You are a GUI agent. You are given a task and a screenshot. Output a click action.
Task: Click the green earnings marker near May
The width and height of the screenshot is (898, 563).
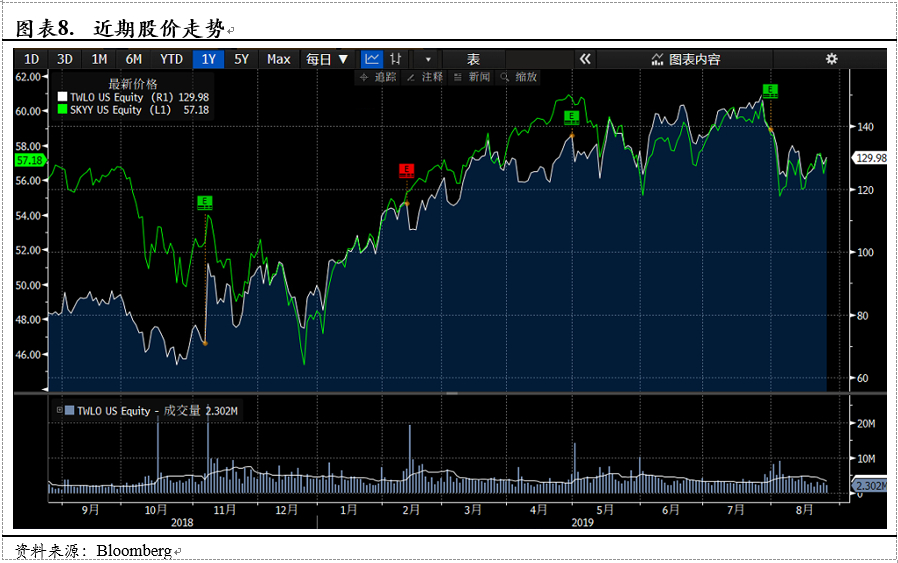tap(571, 117)
